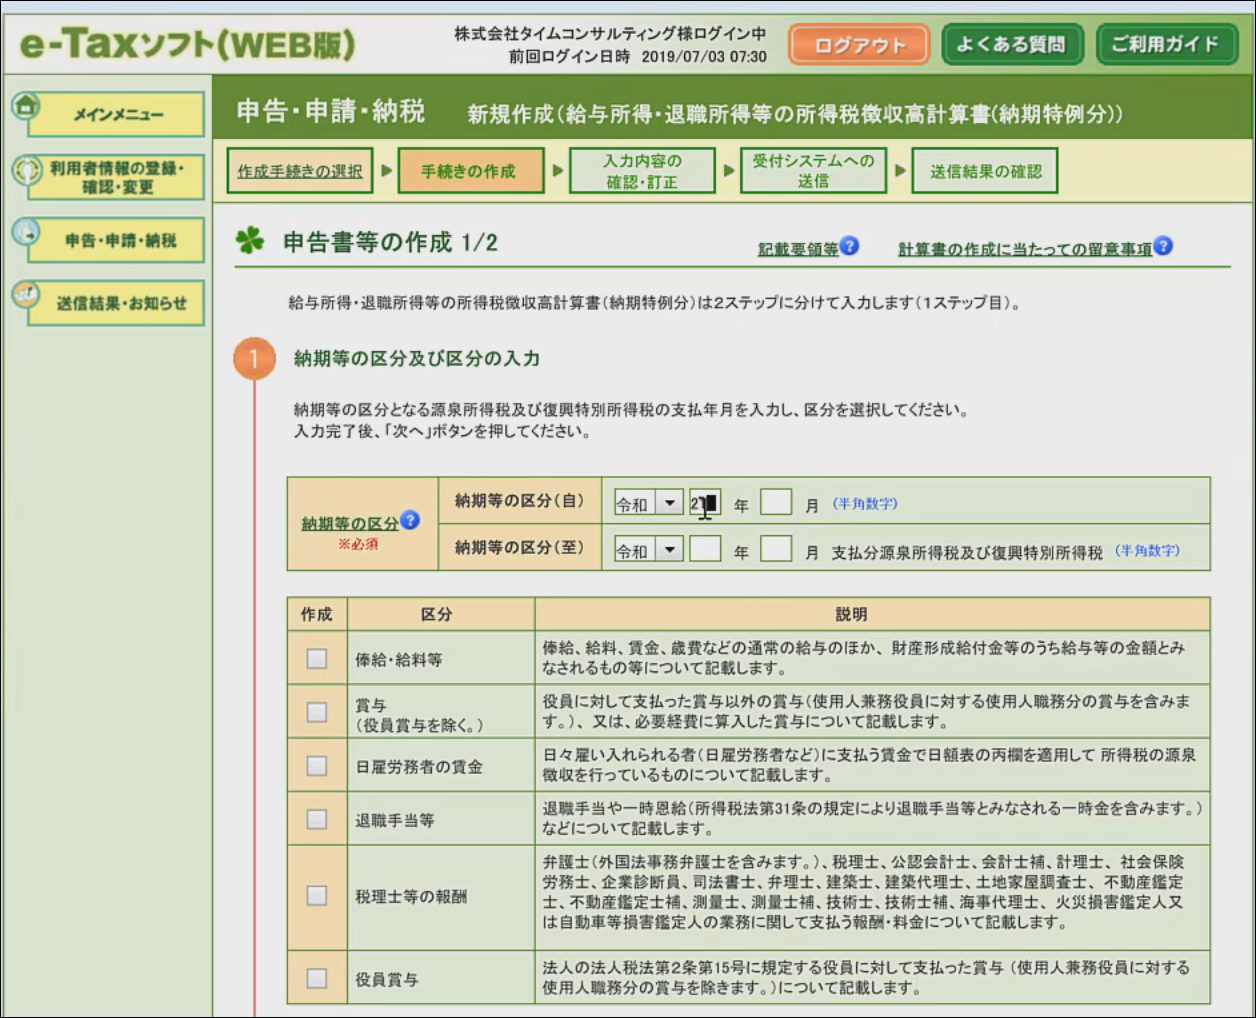The image size is (1256, 1018).
Task: Click the 退職手当等 row label
Action: point(395,820)
